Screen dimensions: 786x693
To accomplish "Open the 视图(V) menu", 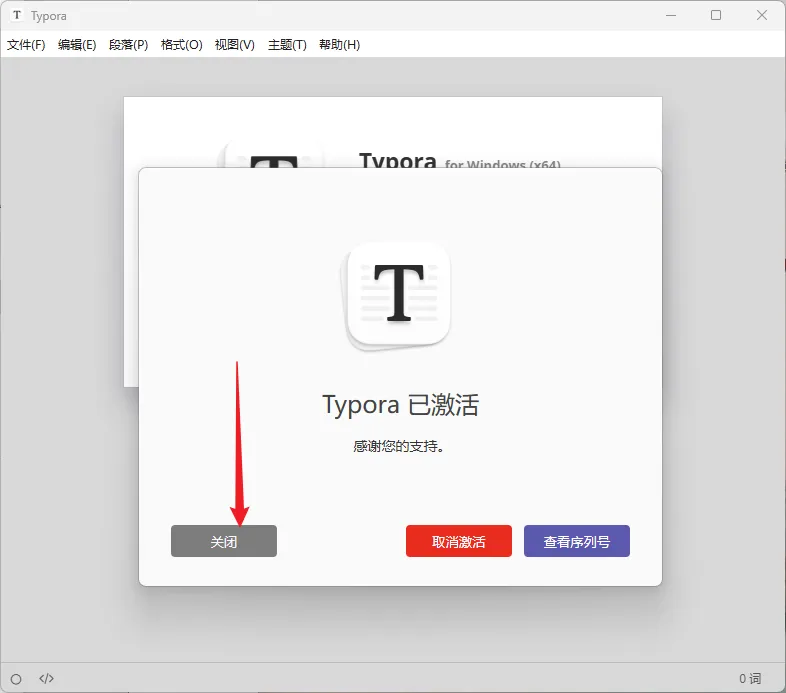I will pyautogui.click(x=235, y=45).
